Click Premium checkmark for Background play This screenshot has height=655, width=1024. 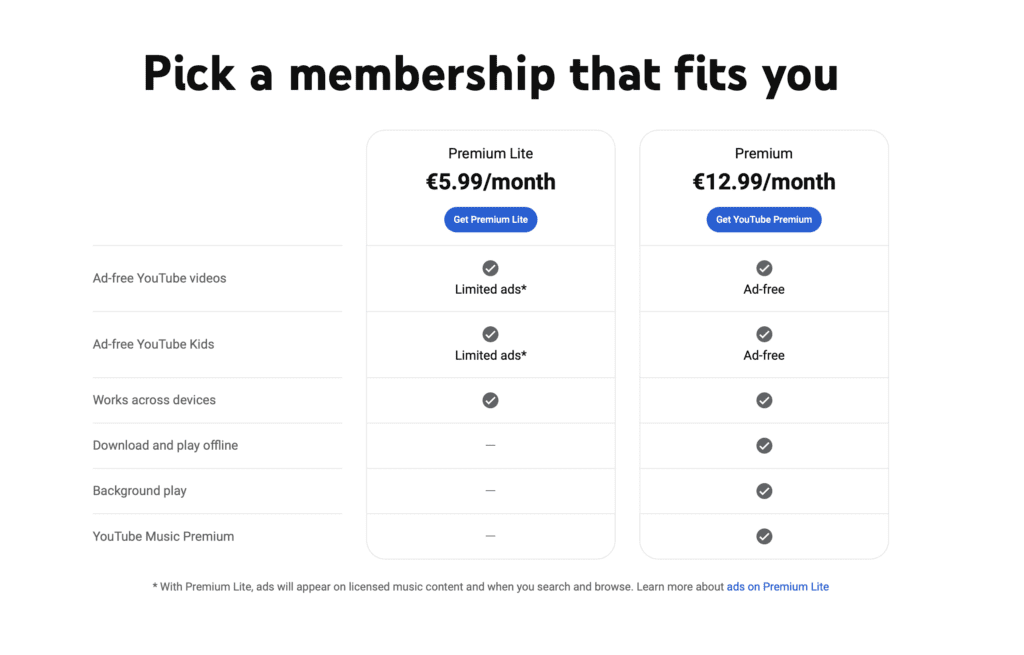(764, 490)
